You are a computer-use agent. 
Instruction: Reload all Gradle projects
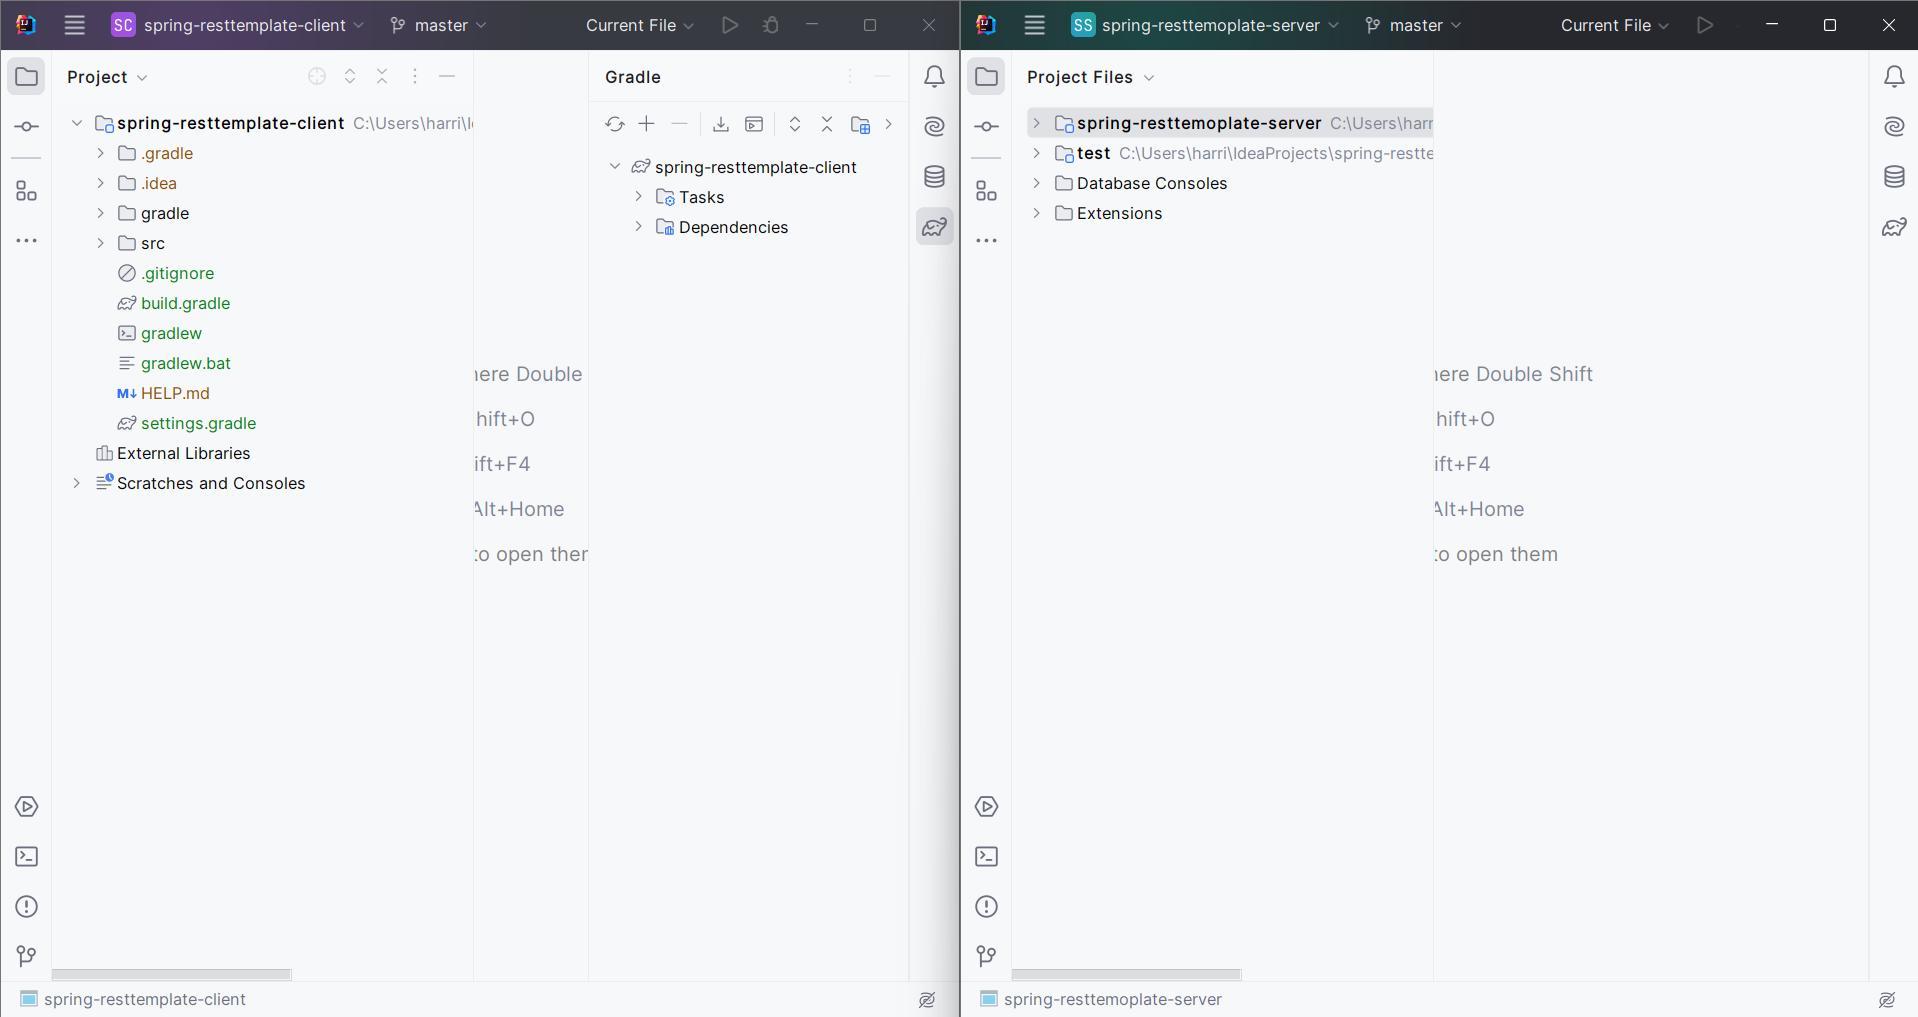pyautogui.click(x=615, y=124)
